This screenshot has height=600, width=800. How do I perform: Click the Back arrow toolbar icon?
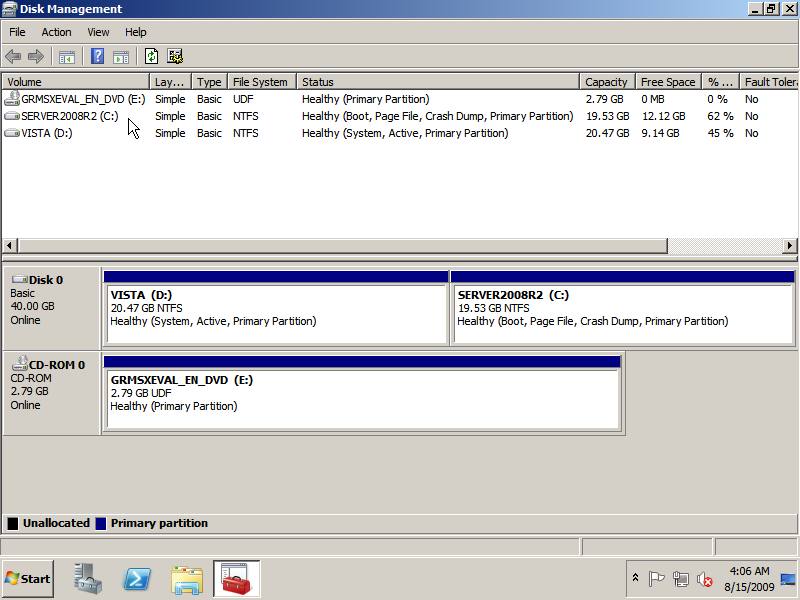13,56
